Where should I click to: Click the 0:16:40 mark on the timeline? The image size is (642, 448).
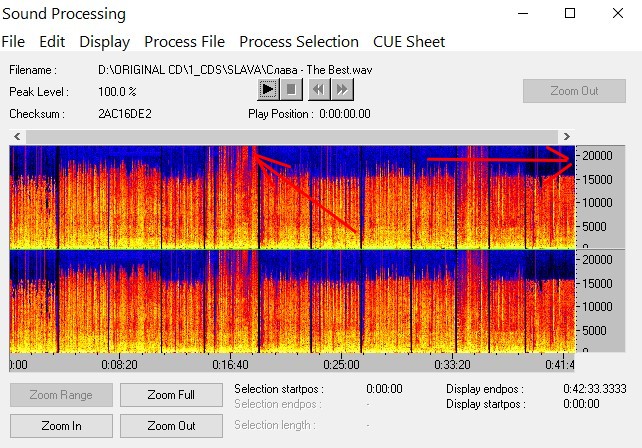[x=231, y=364]
